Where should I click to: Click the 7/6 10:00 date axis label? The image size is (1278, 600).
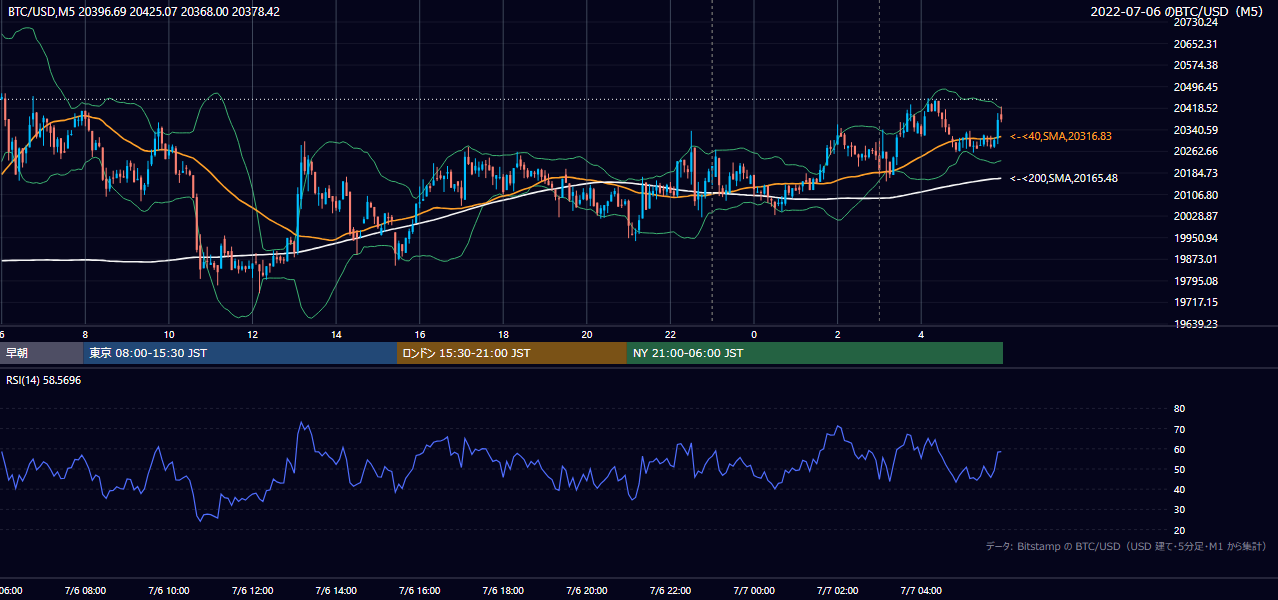(169, 591)
